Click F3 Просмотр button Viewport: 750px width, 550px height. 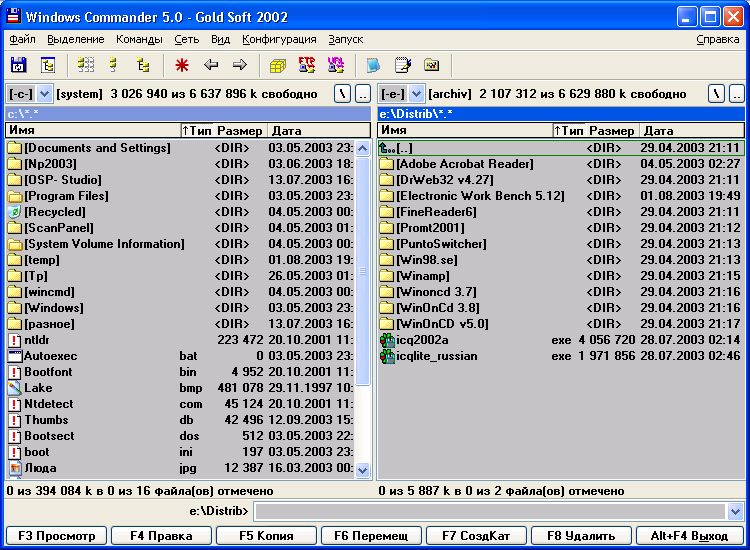pyautogui.click(x=57, y=536)
